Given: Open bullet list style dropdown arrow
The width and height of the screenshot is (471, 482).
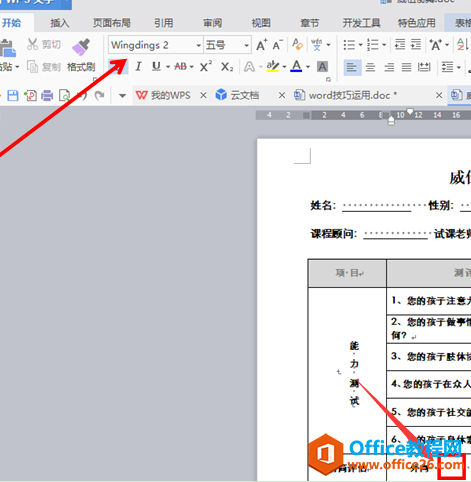Looking at the screenshot, I should point(360,45).
